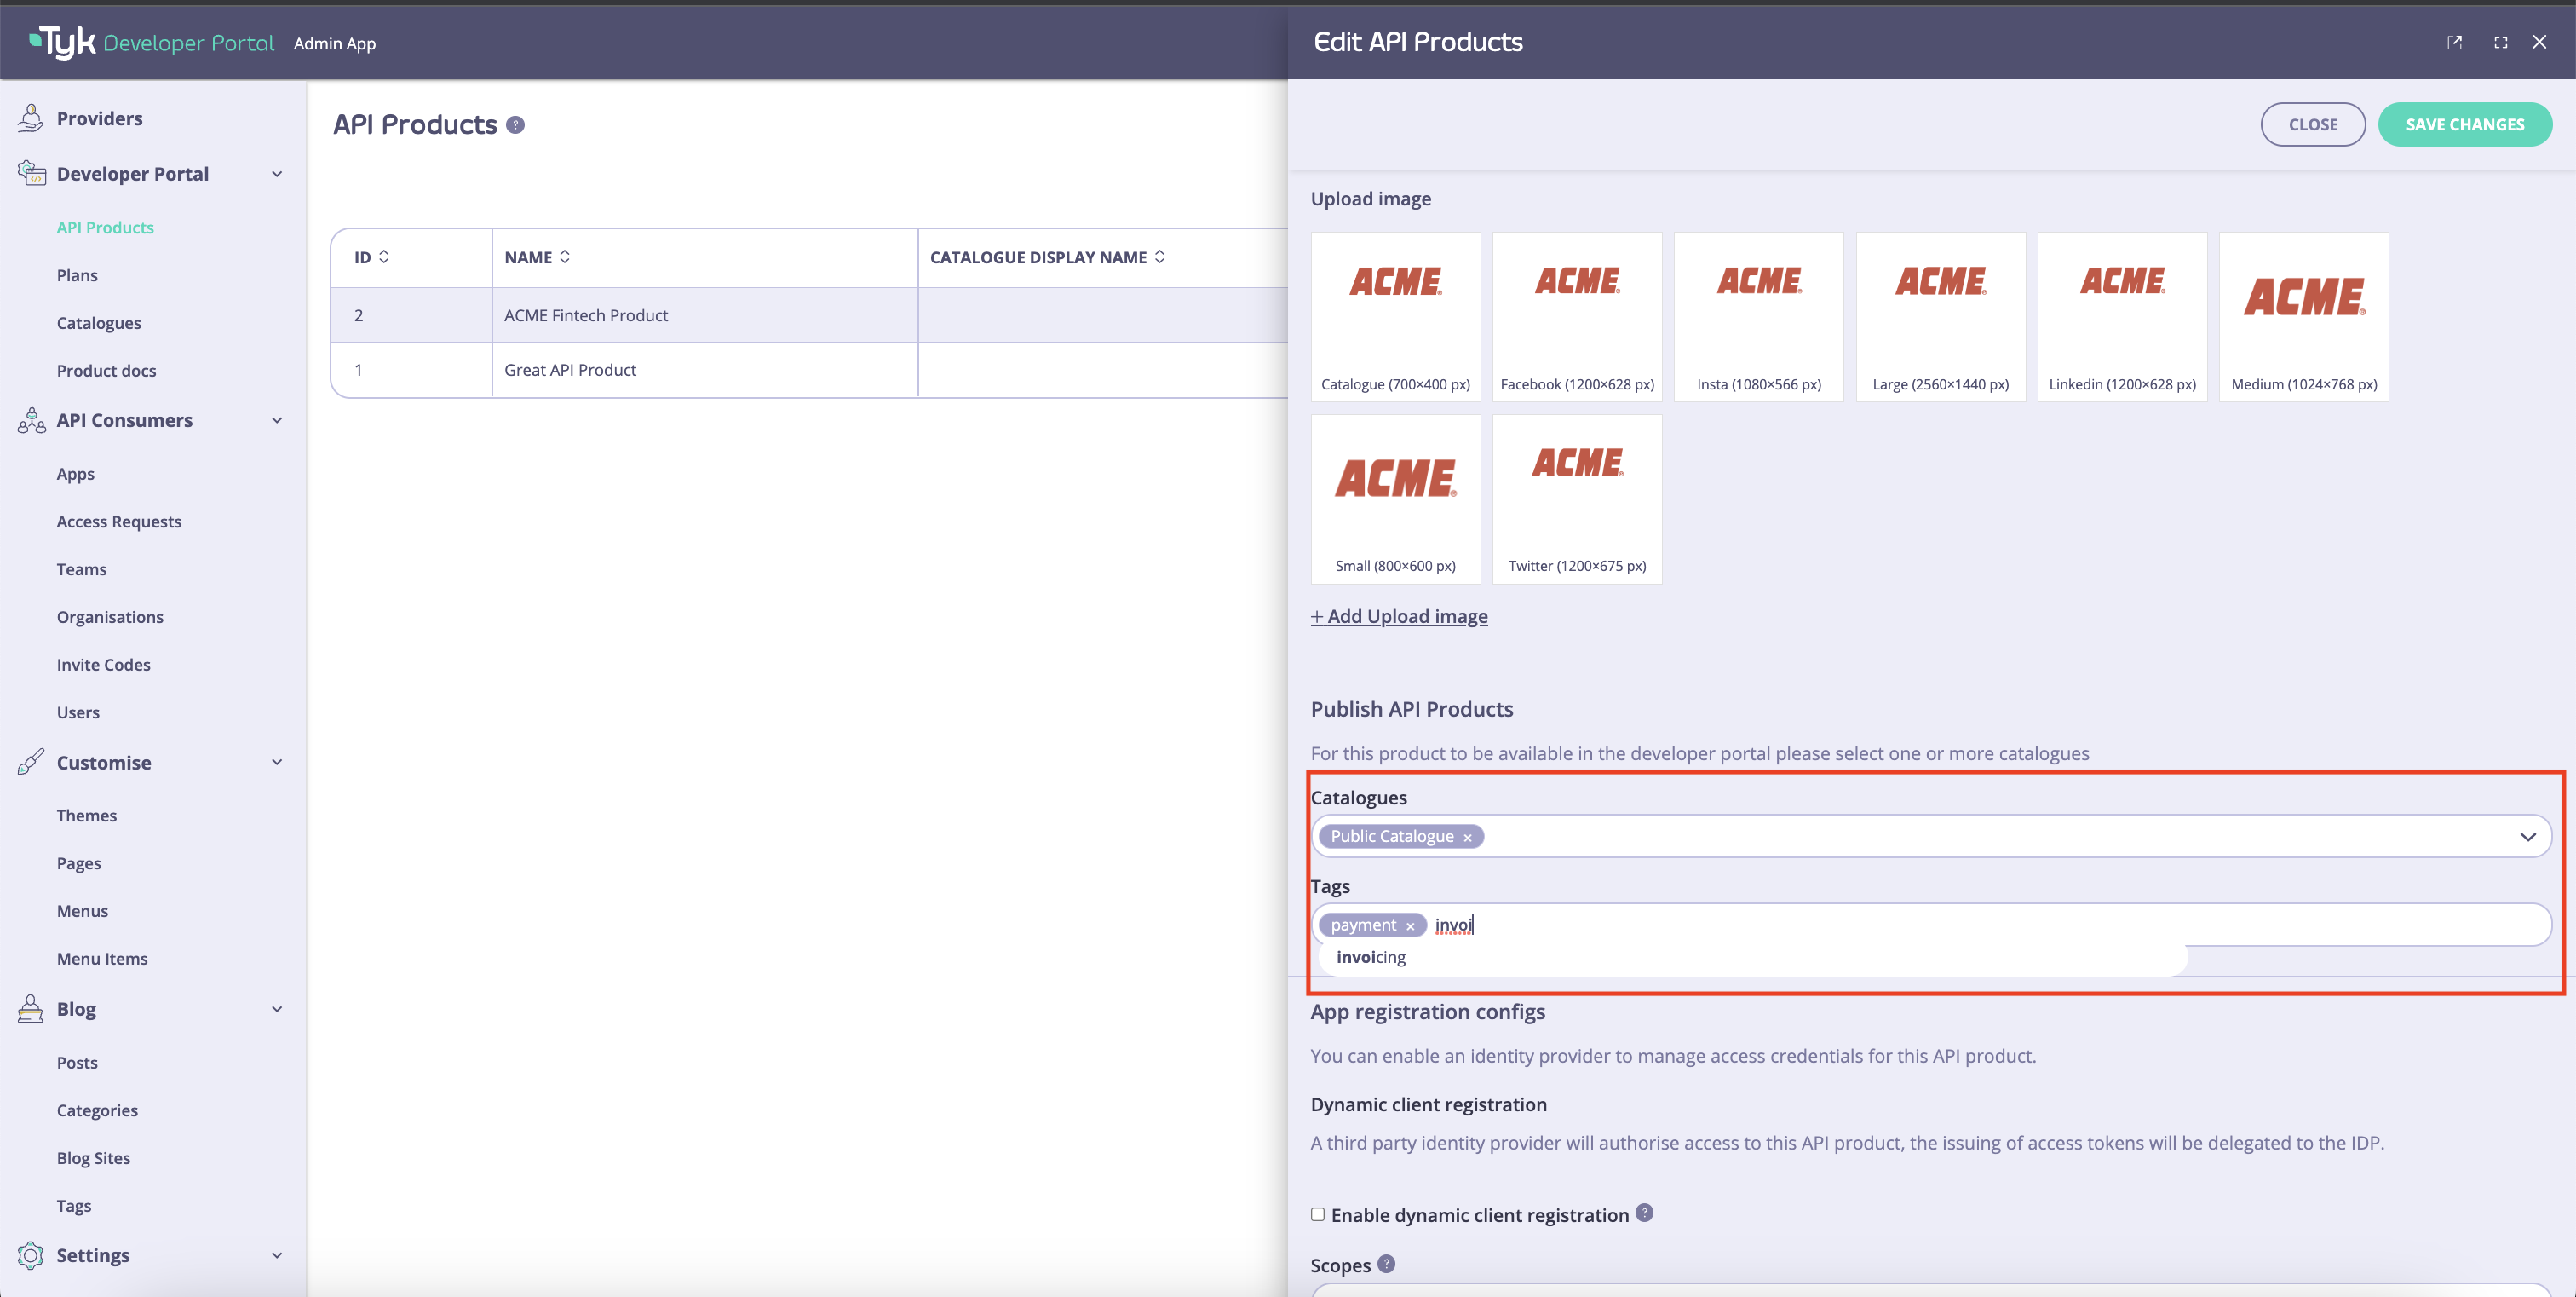Click the Add Upload image link

click(x=1399, y=616)
